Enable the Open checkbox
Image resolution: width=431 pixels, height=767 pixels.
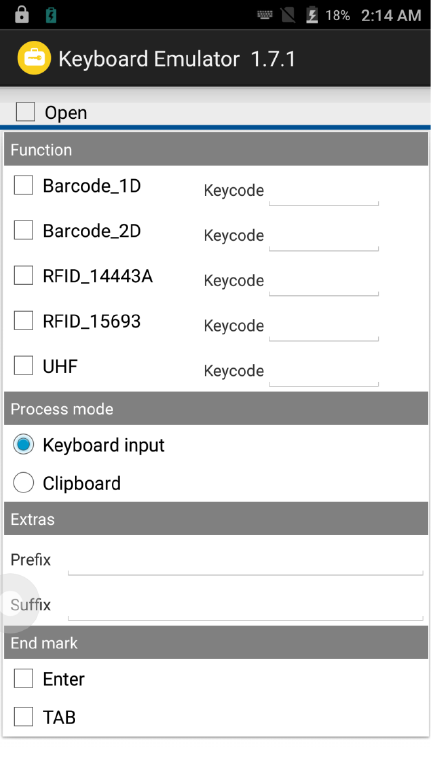click(25, 112)
